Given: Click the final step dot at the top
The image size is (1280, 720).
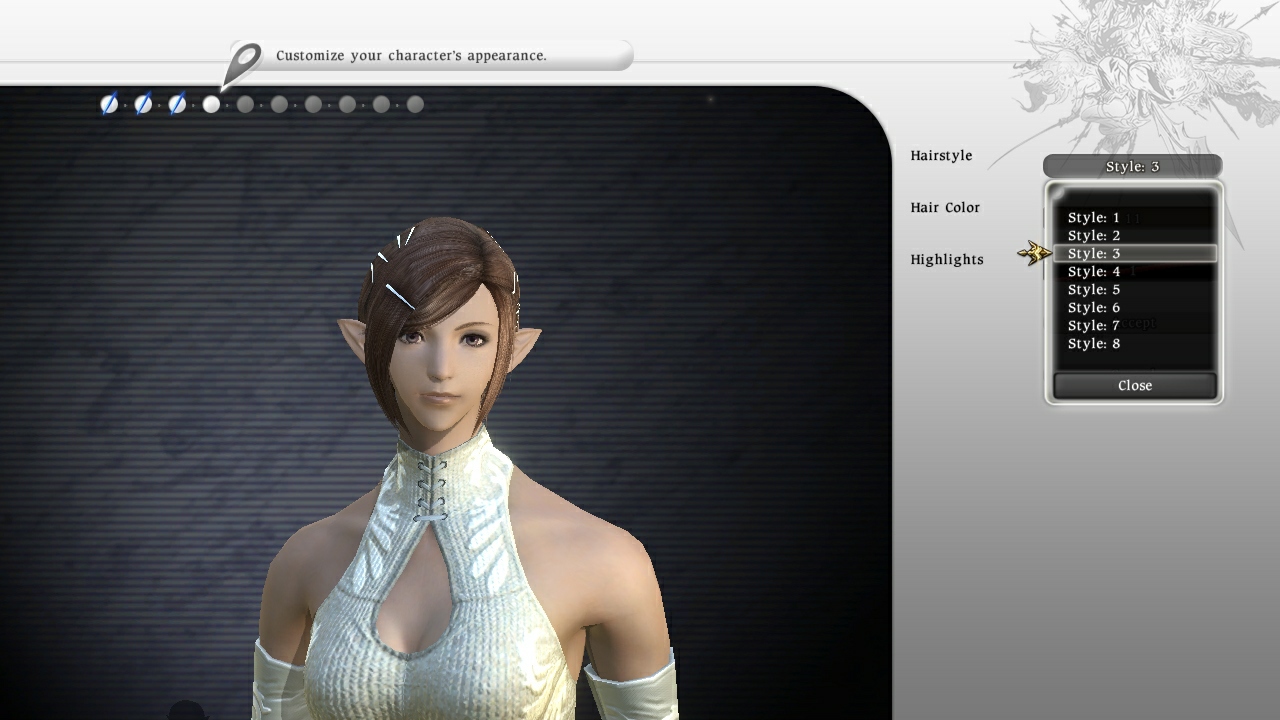Looking at the screenshot, I should 415,104.
